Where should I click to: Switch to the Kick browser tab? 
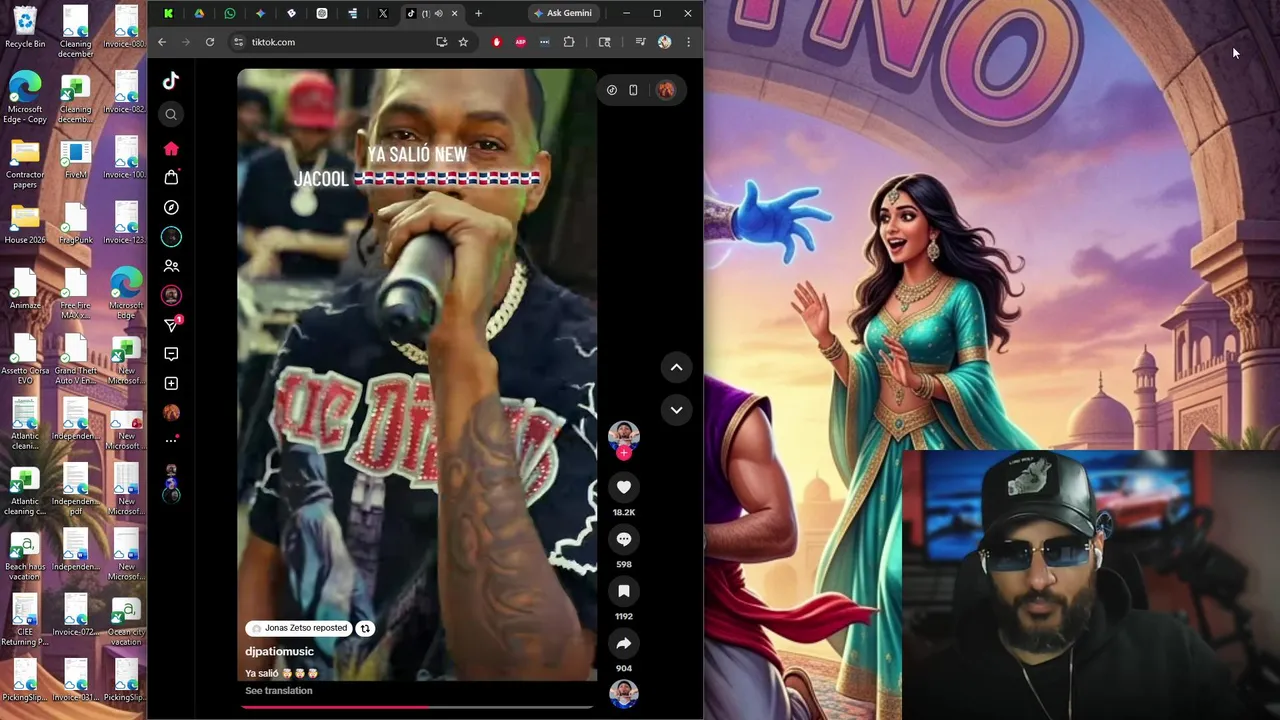[168, 13]
